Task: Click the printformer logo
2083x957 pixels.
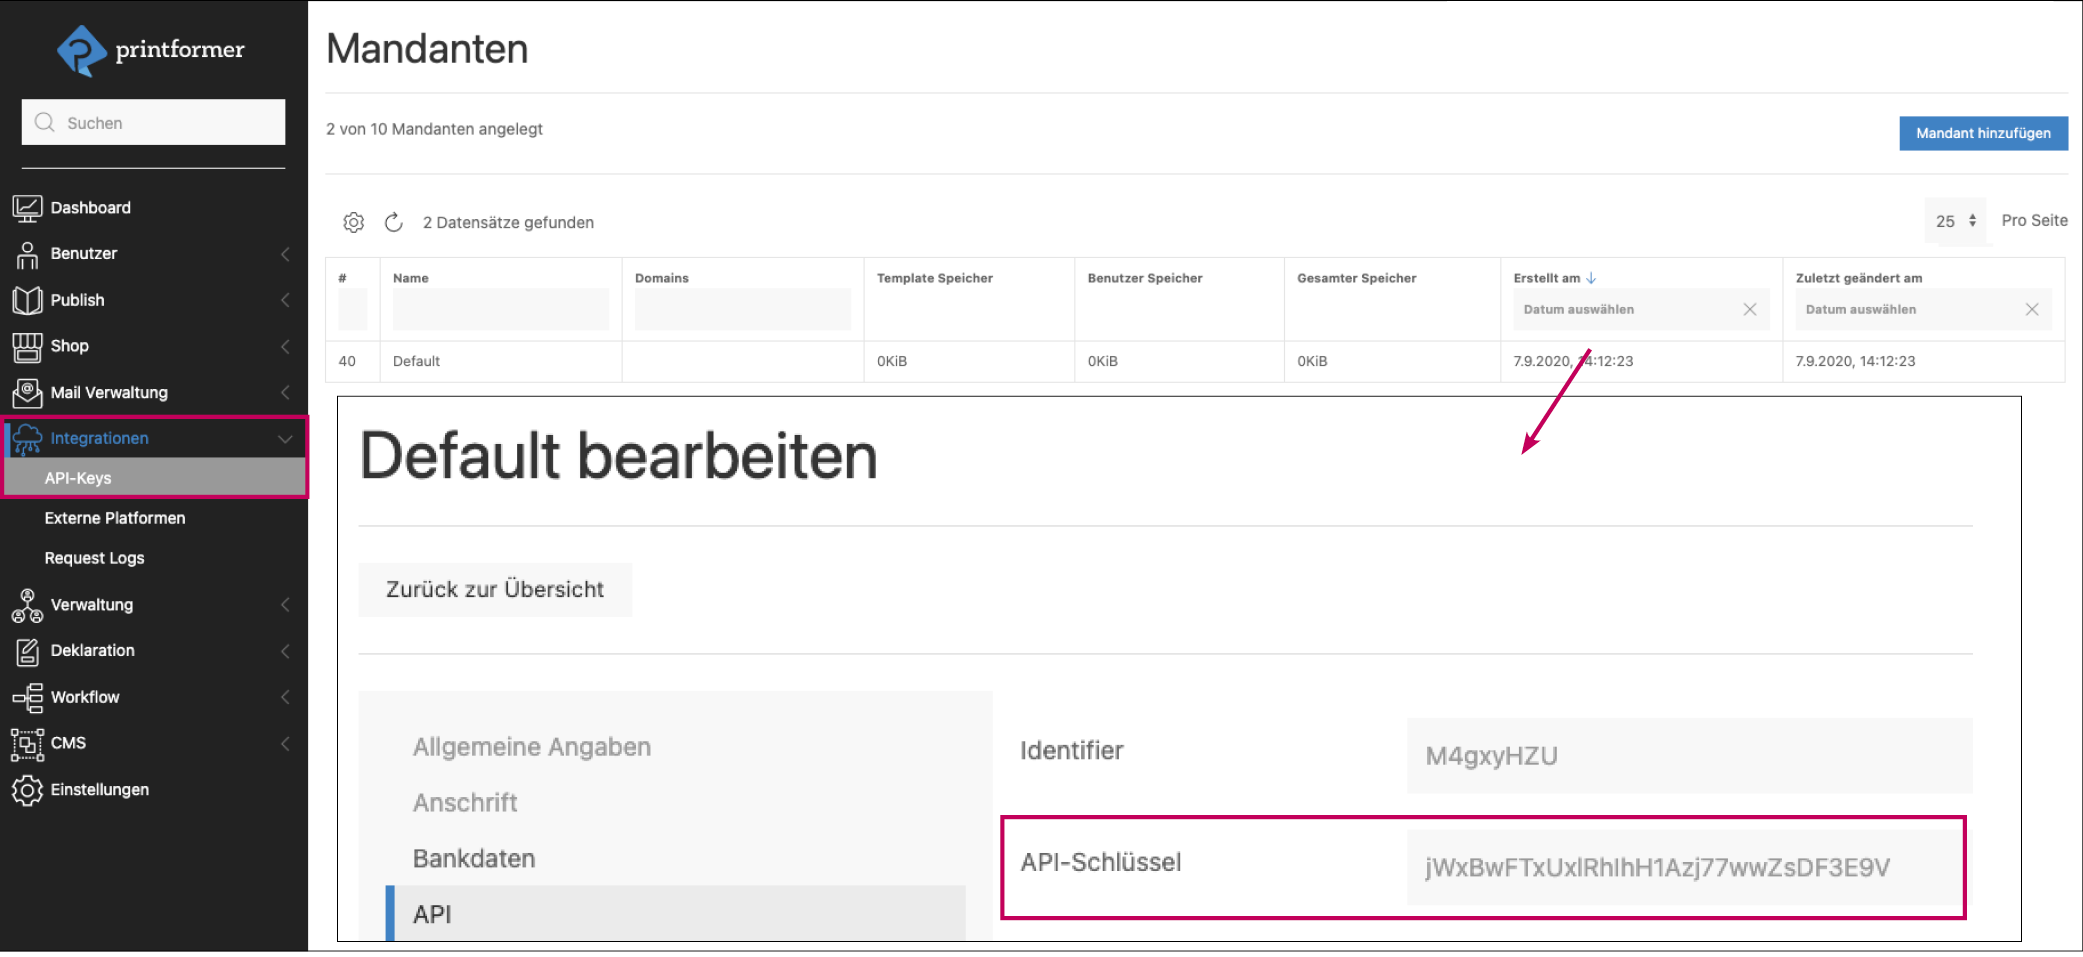Action: click(x=150, y=50)
